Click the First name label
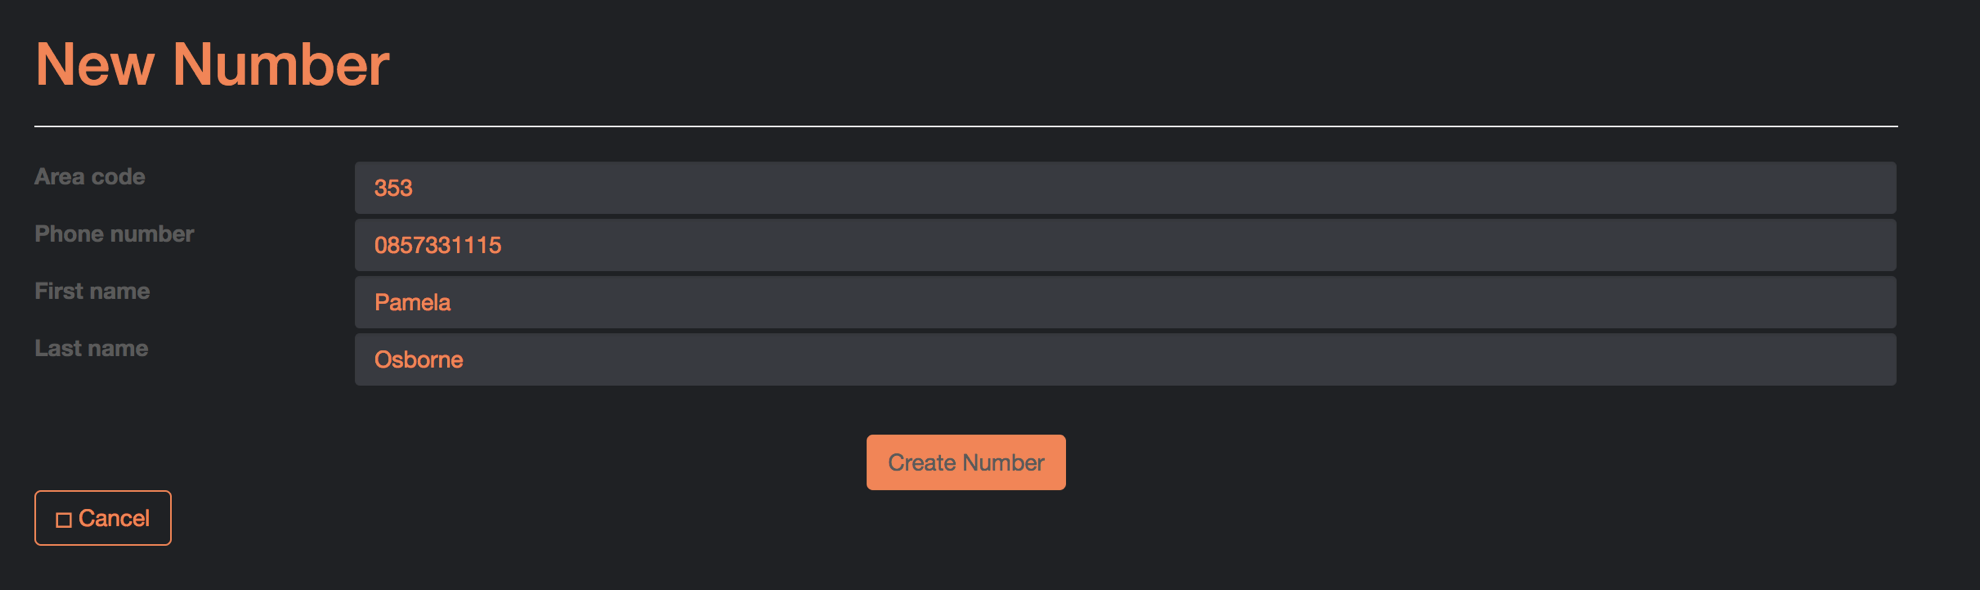Screen dimensions: 1980x590 pos(92,291)
